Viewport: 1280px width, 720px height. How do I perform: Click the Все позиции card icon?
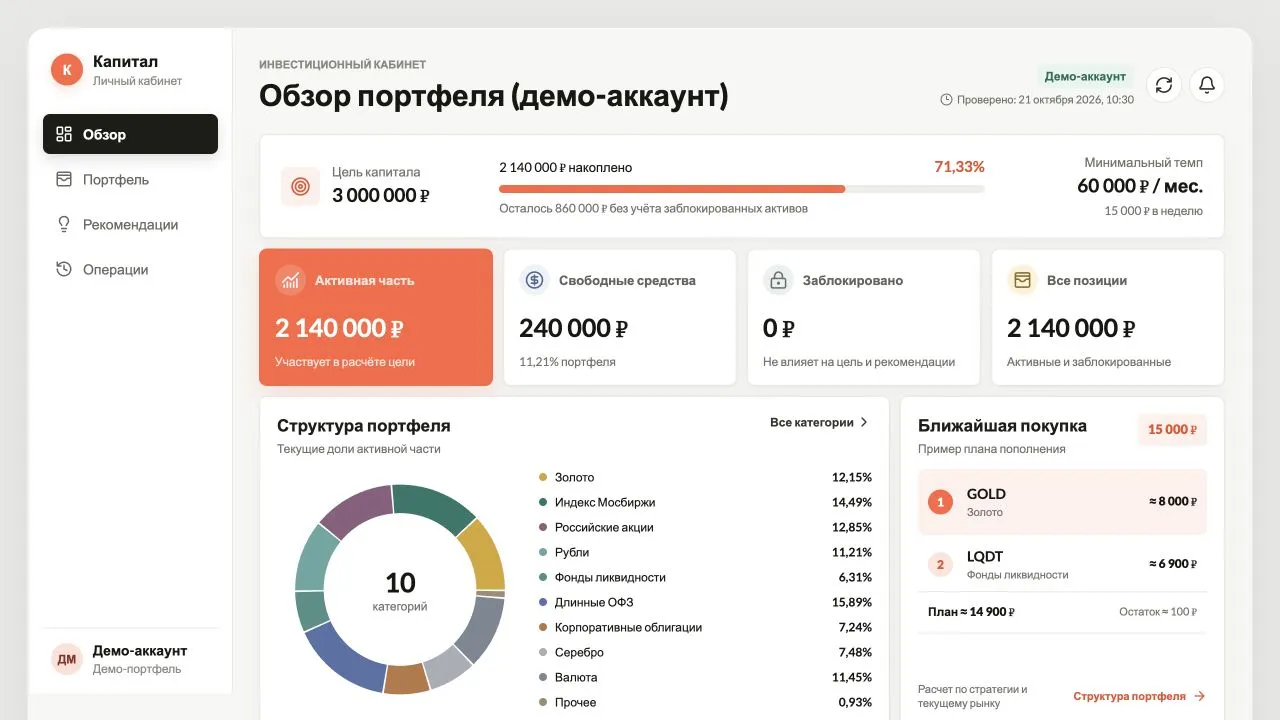tap(1022, 281)
